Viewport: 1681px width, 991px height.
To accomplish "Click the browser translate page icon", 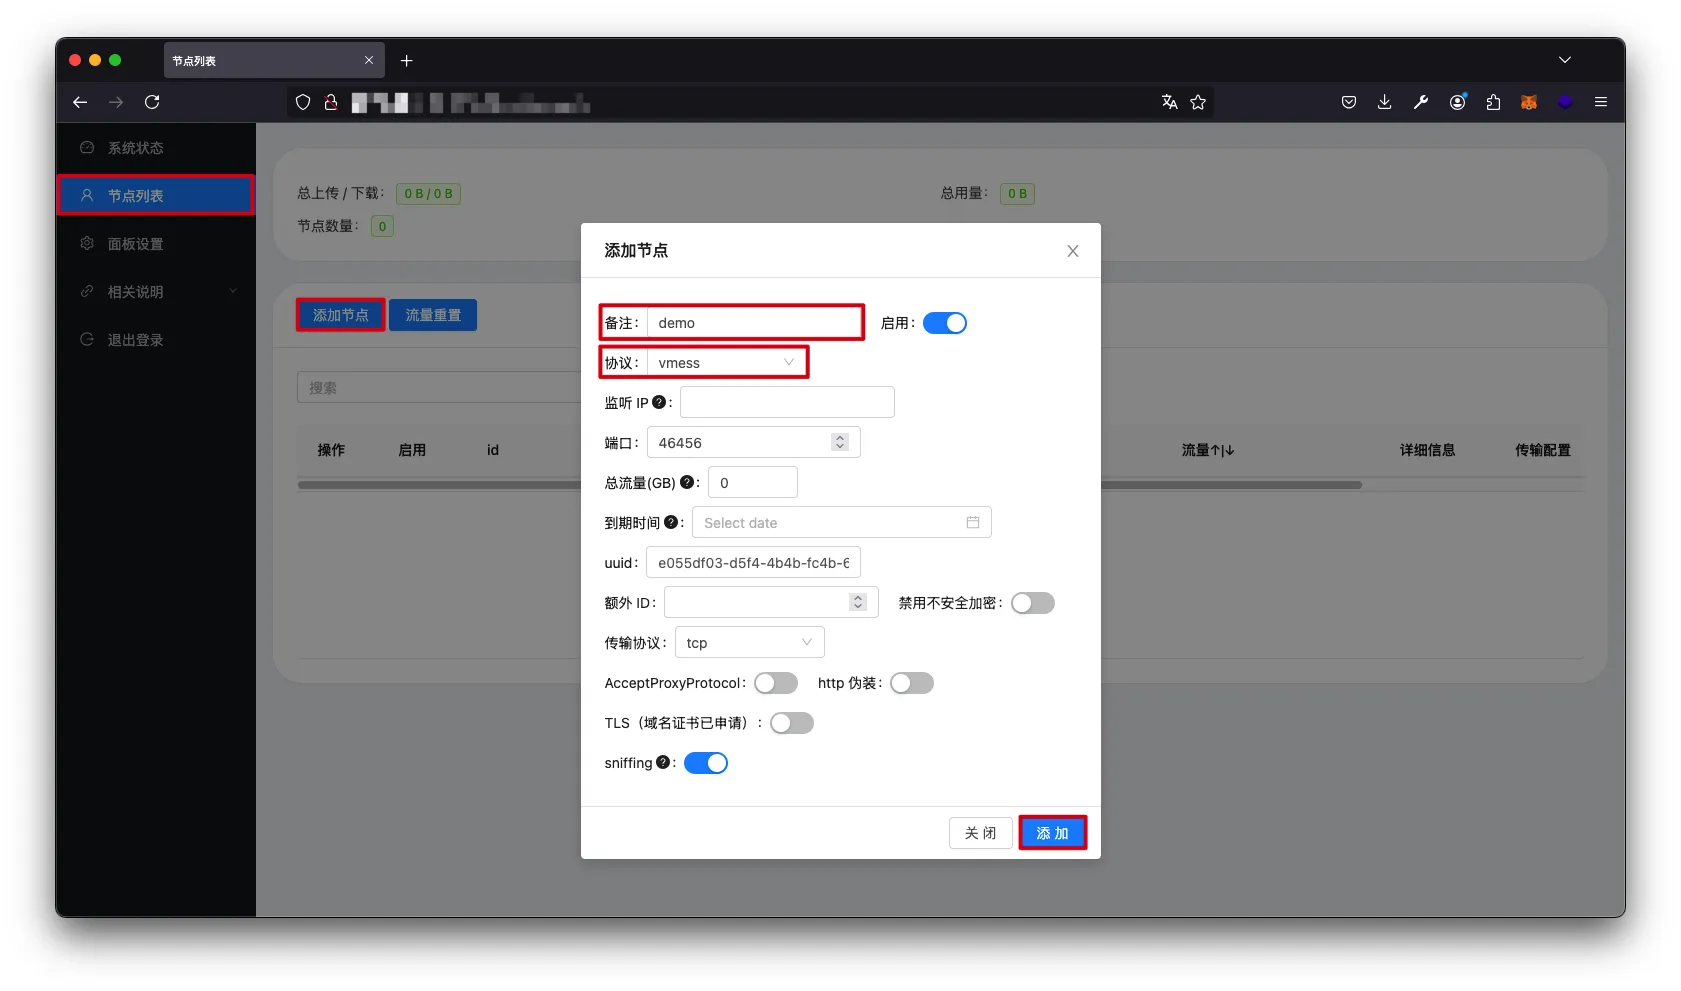I will 1169,102.
